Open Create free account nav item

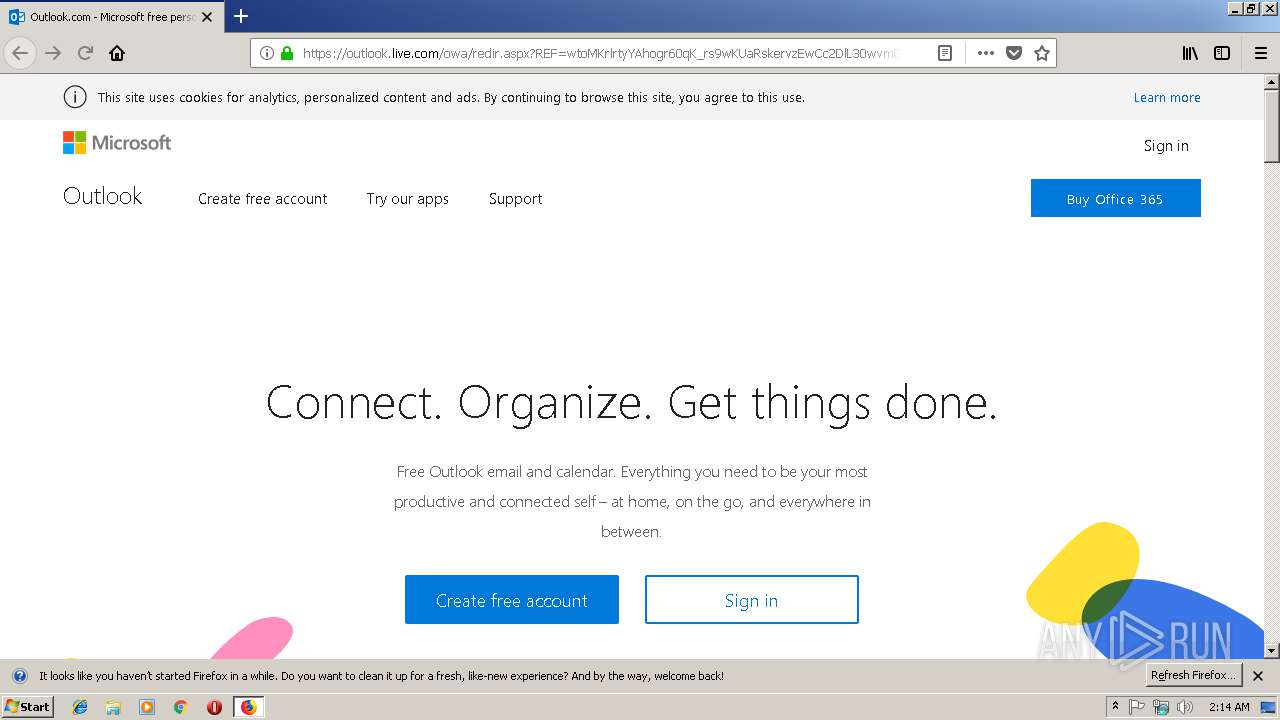(x=263, y=199)
